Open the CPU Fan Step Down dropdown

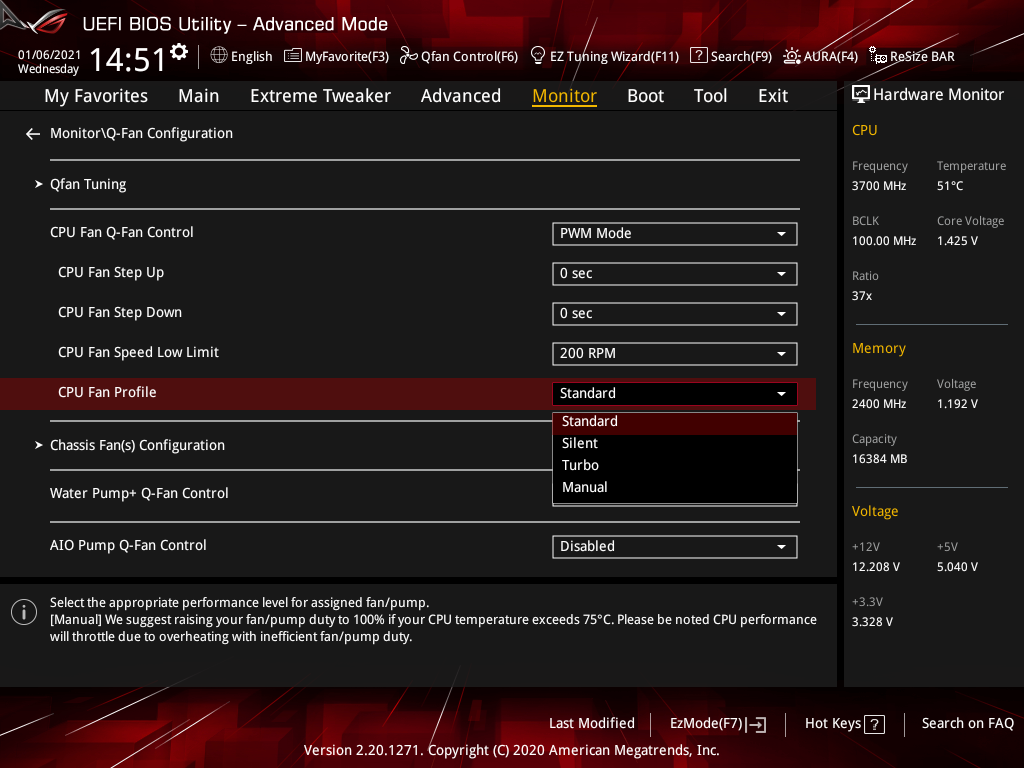click(x=675, y=313)
